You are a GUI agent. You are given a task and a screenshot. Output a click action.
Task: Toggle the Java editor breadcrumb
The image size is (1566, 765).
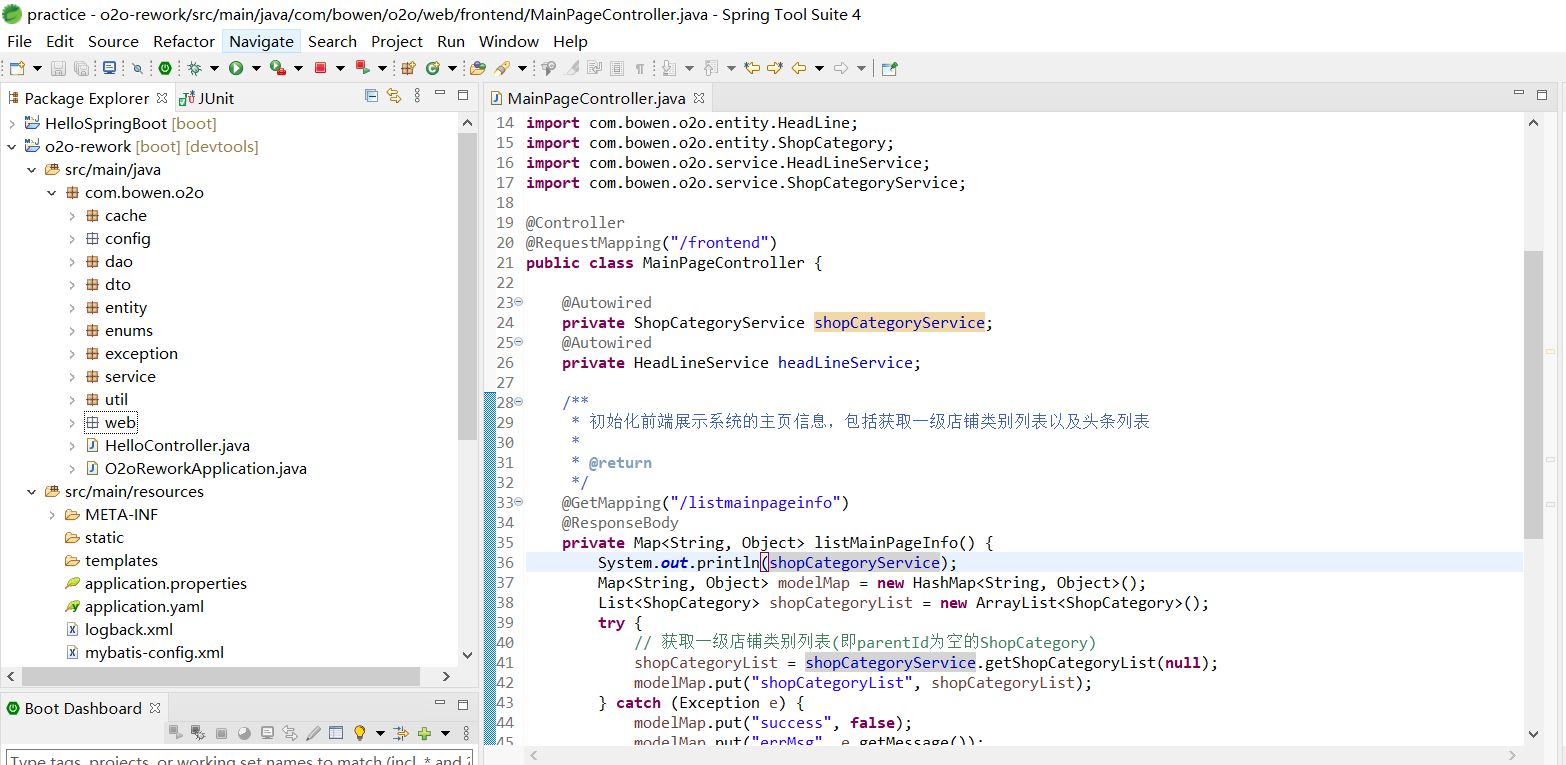click(x=549, y=68)
